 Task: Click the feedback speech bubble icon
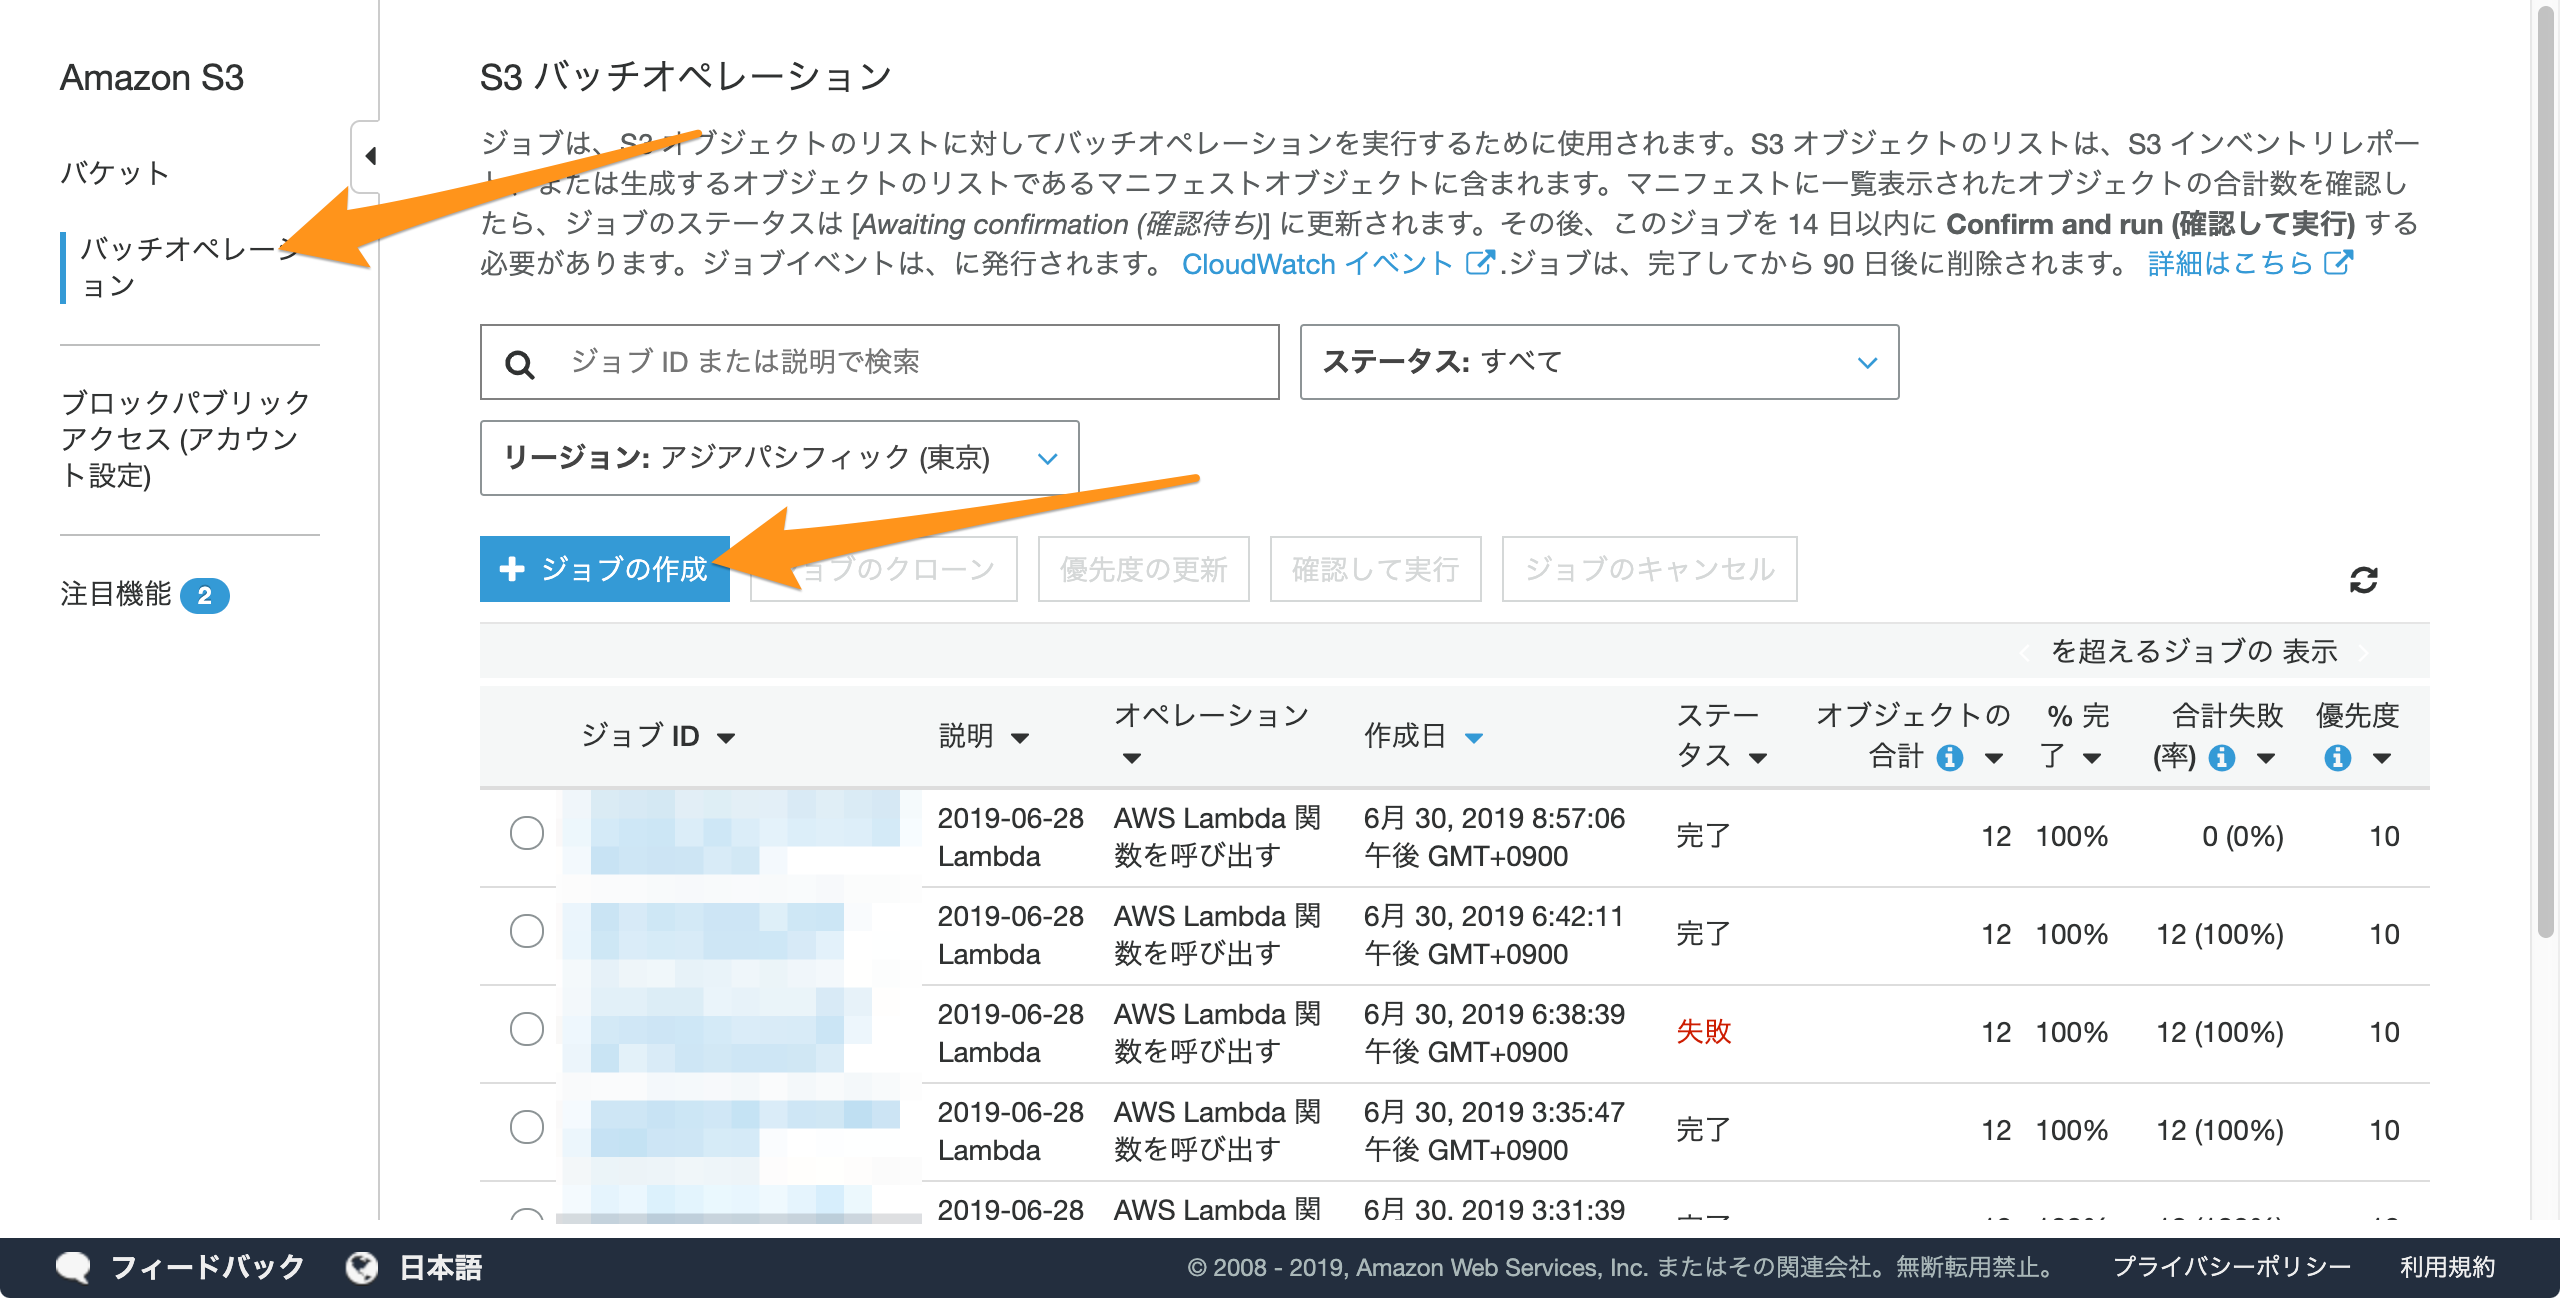(x=73, y=1268)
